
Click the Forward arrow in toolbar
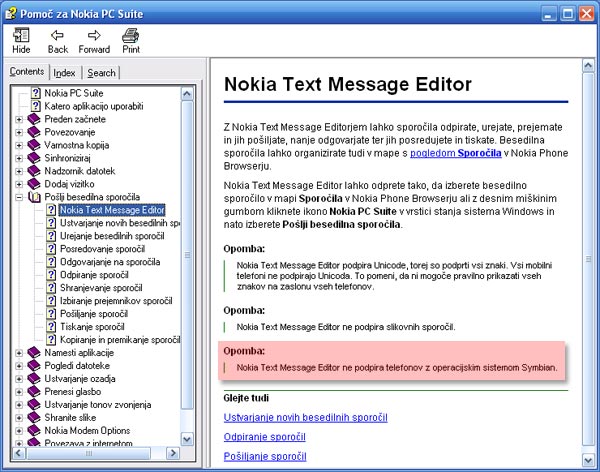coord(94,40)
